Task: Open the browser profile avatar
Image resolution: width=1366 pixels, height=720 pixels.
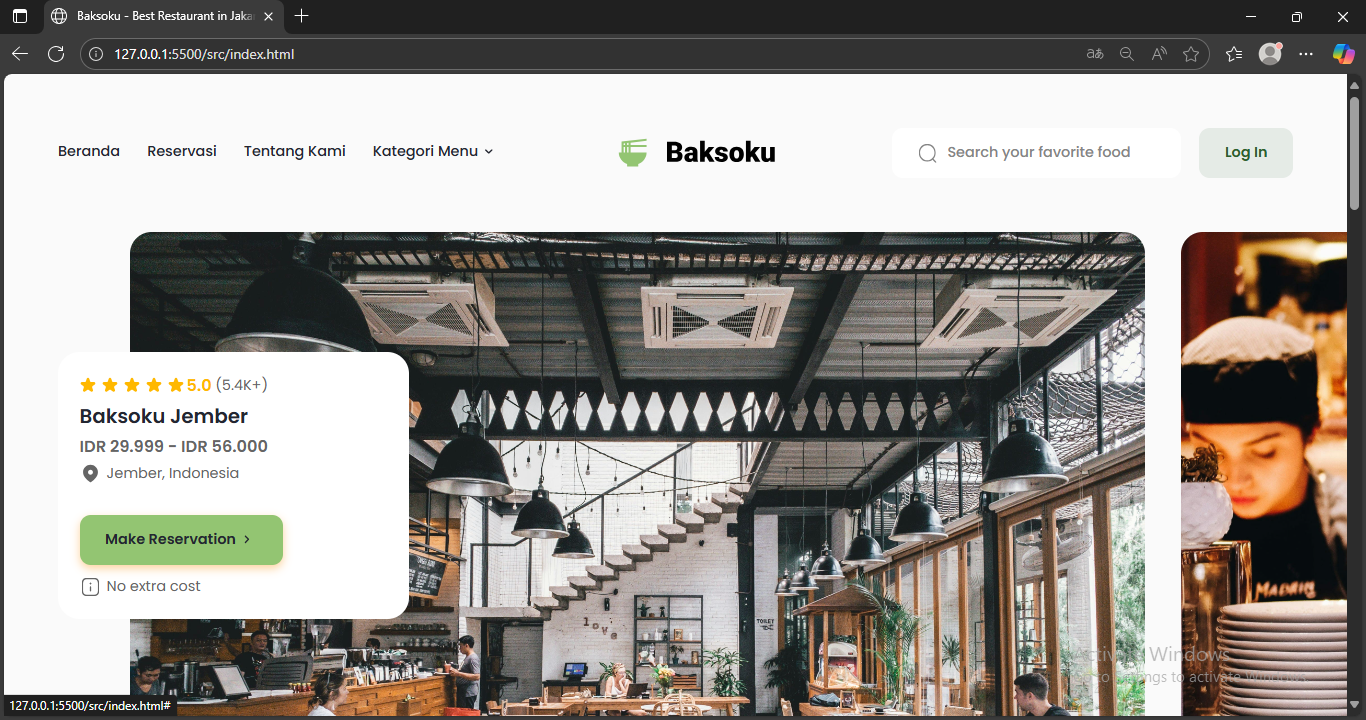Action: 1270,54
